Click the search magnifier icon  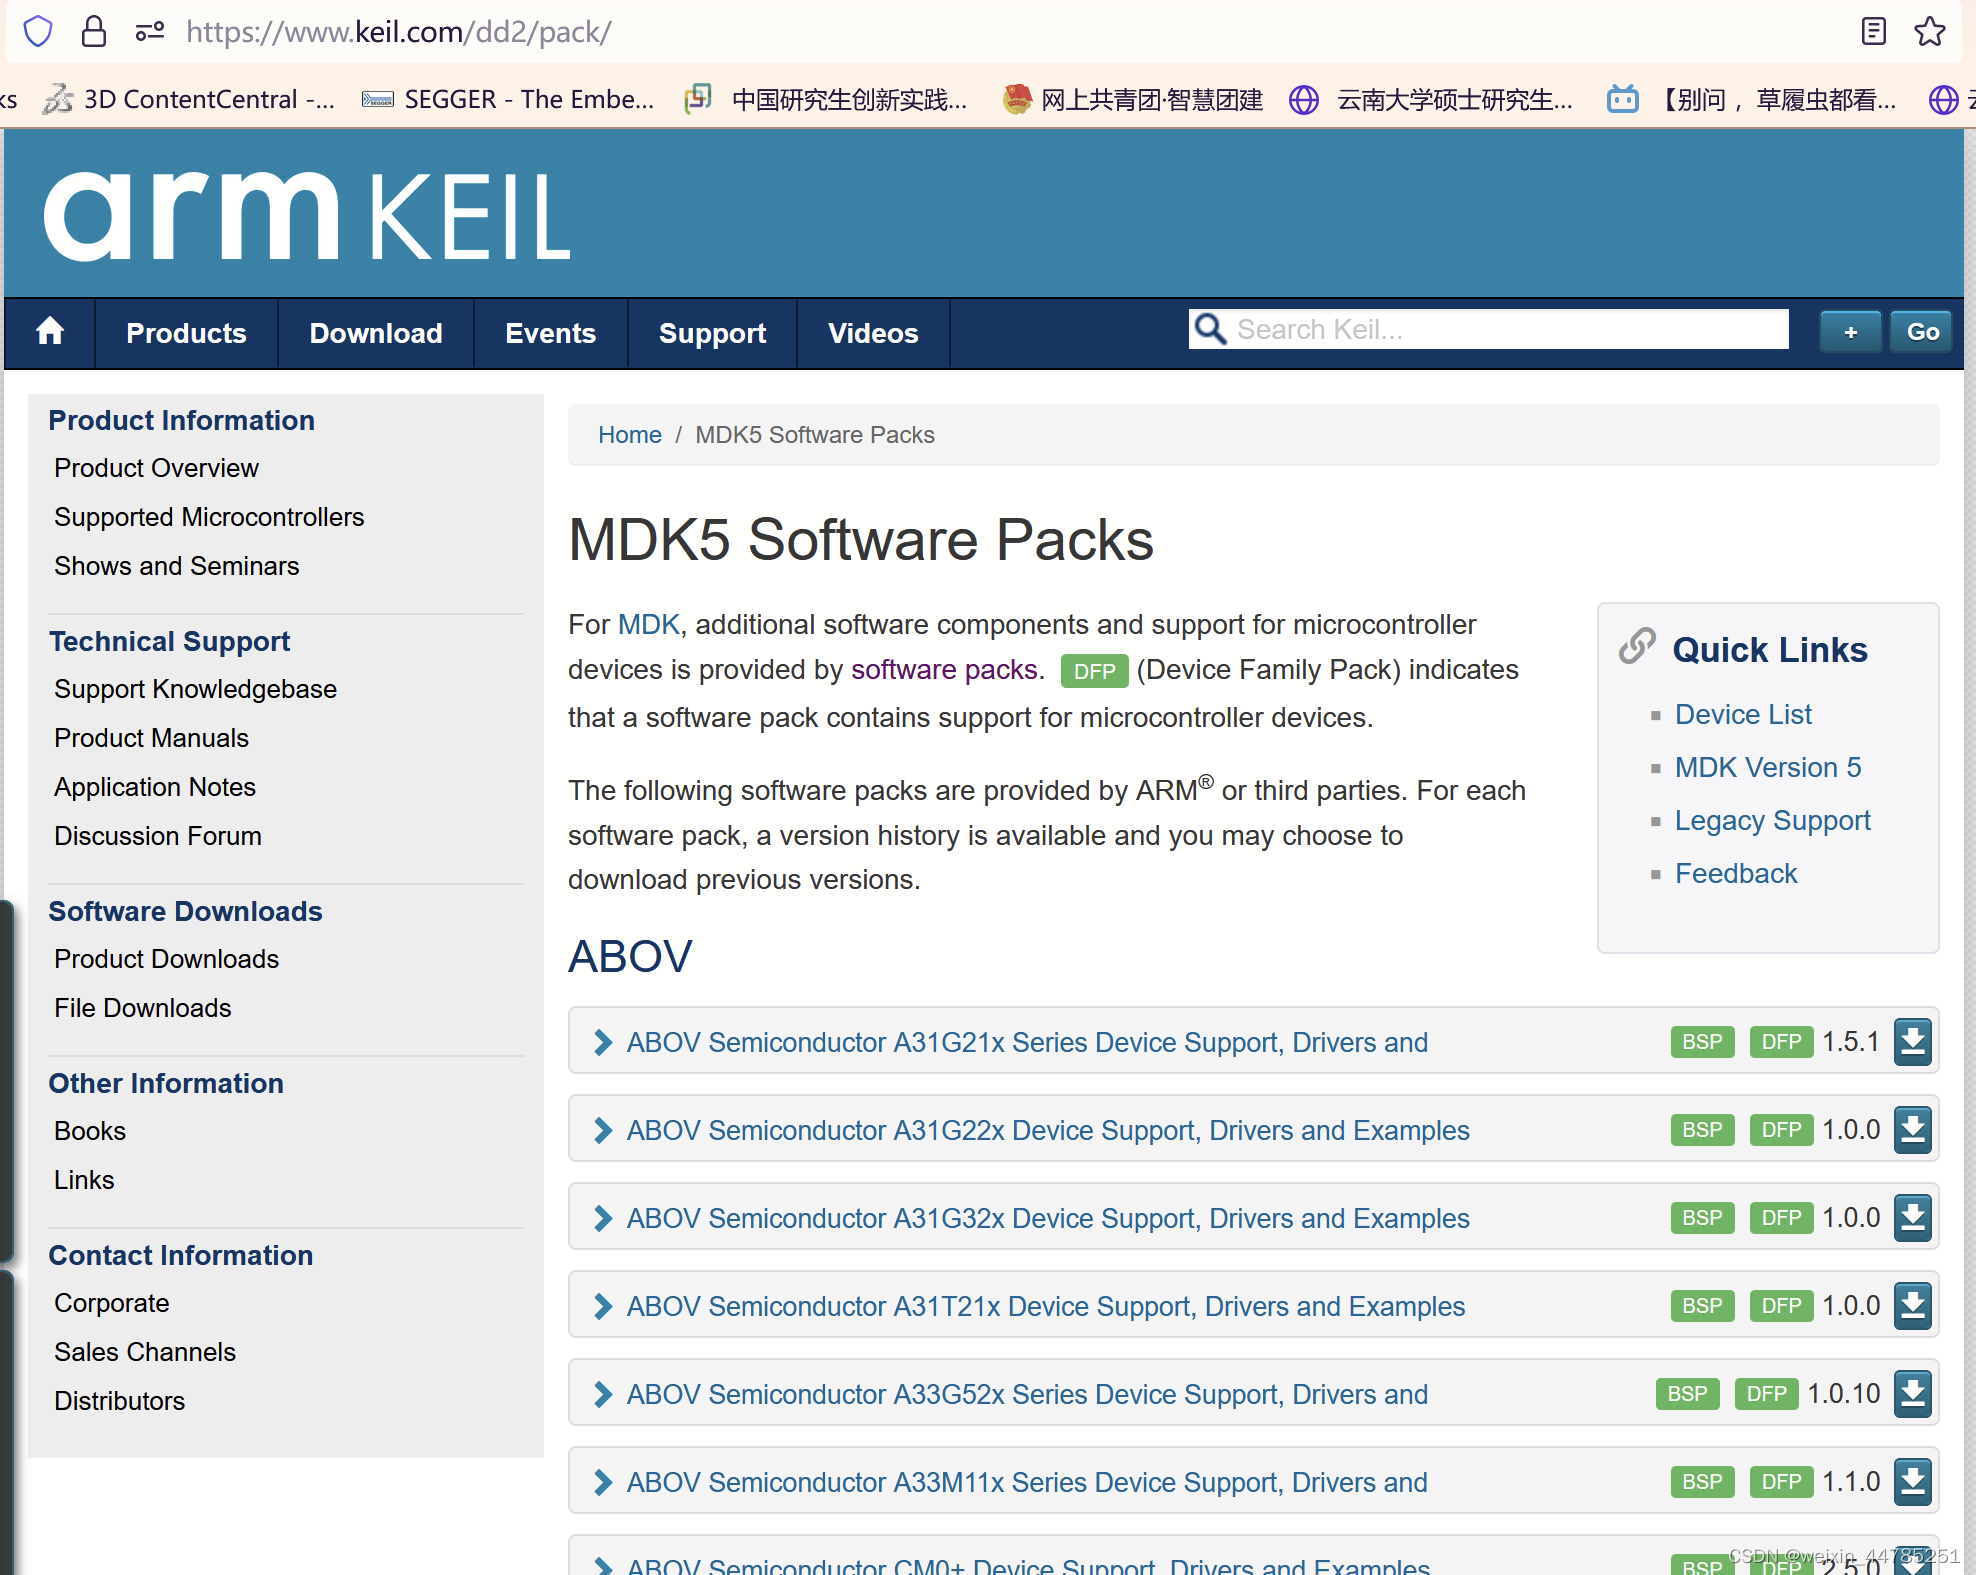pyautogui.click(x=1211, y=329)
